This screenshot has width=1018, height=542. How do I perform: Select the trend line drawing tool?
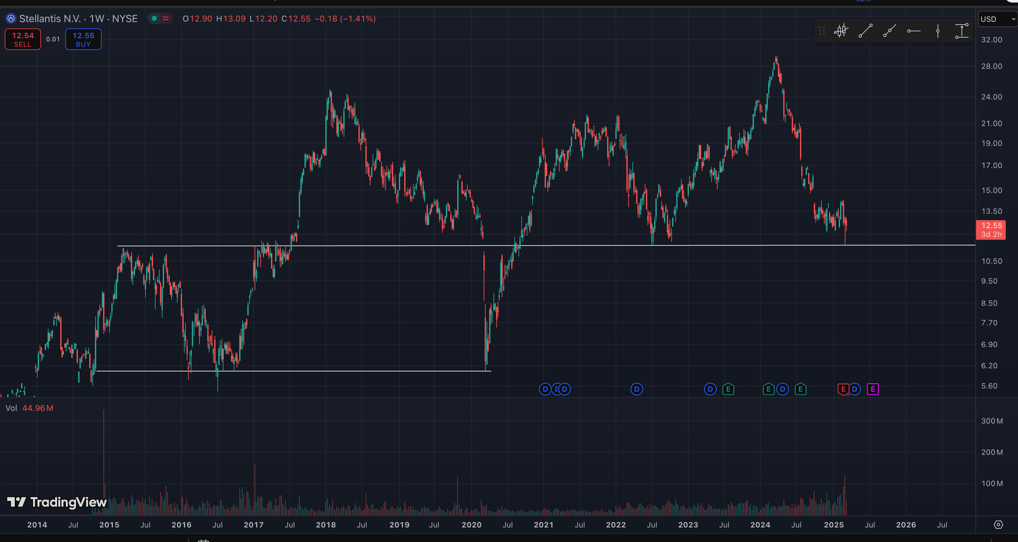(865, 31)
